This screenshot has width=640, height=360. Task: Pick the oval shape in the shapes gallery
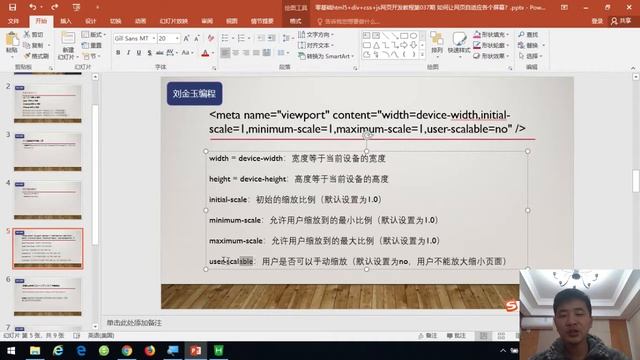[413, 36]
